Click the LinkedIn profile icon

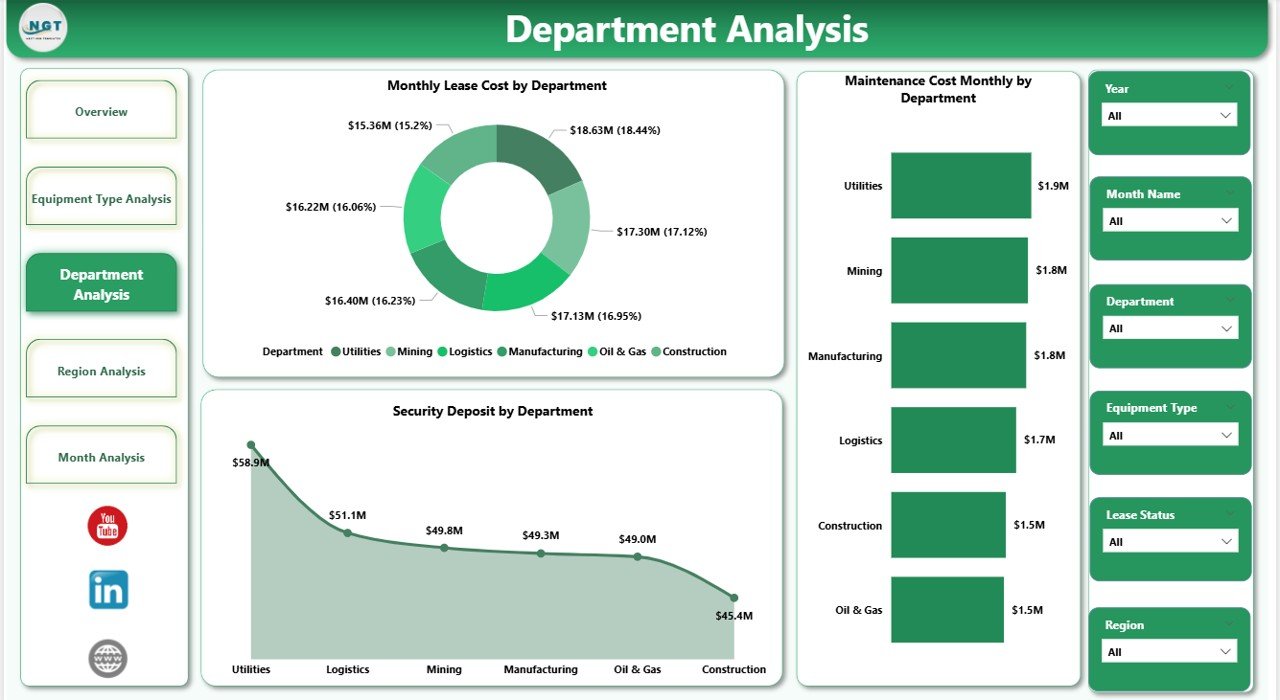[x=107, y=590]
